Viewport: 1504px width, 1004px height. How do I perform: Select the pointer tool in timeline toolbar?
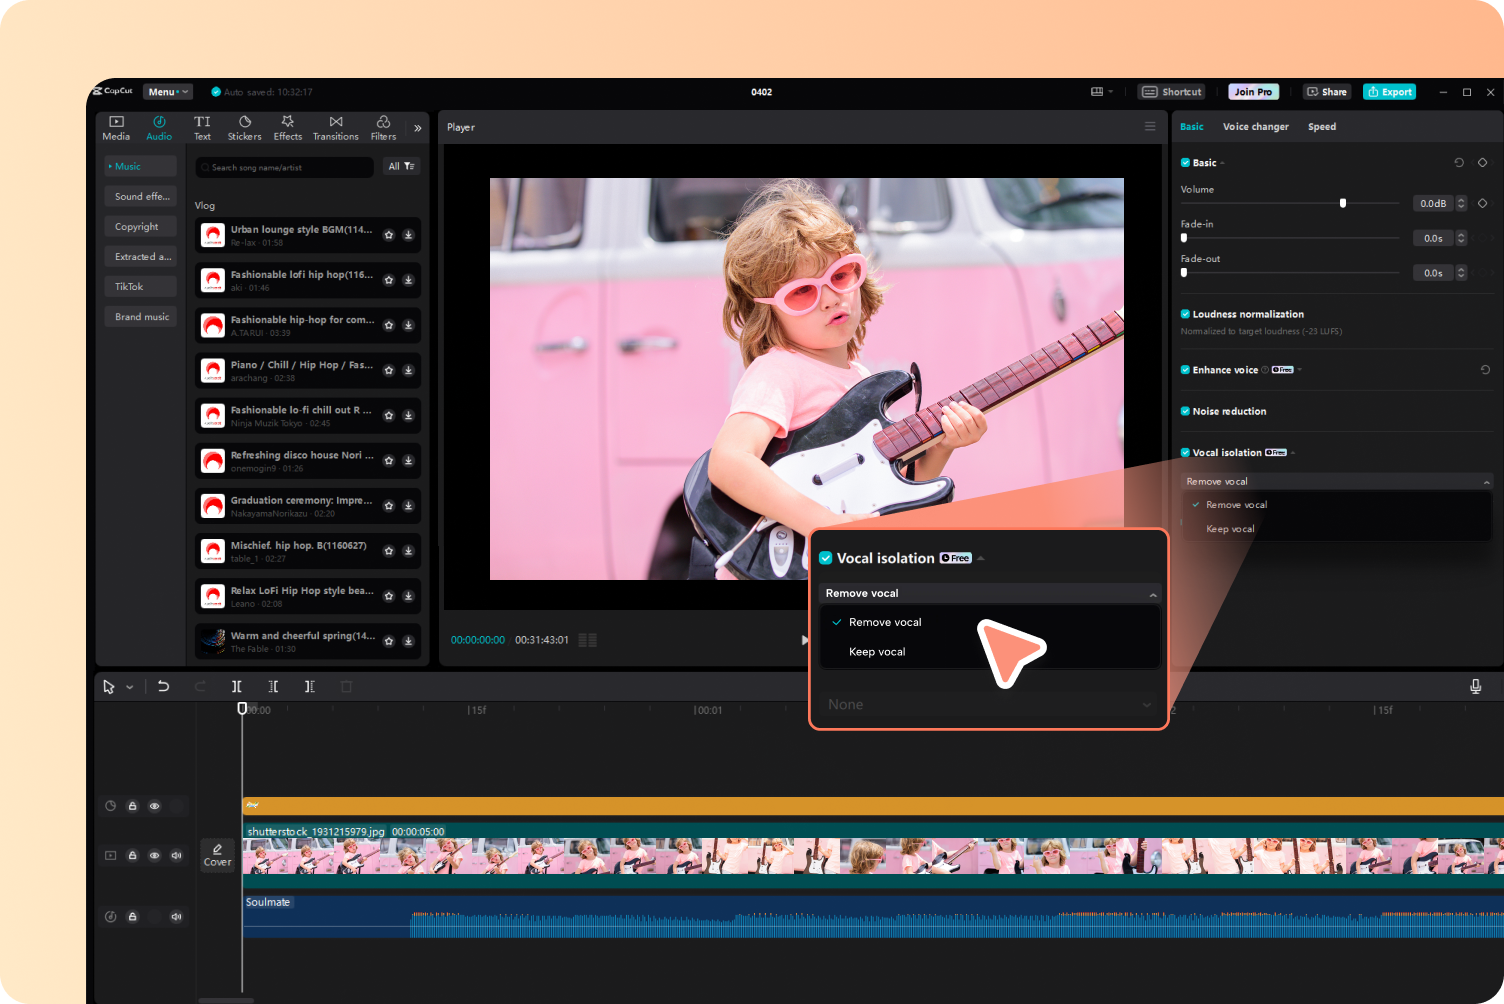point(109,687)
